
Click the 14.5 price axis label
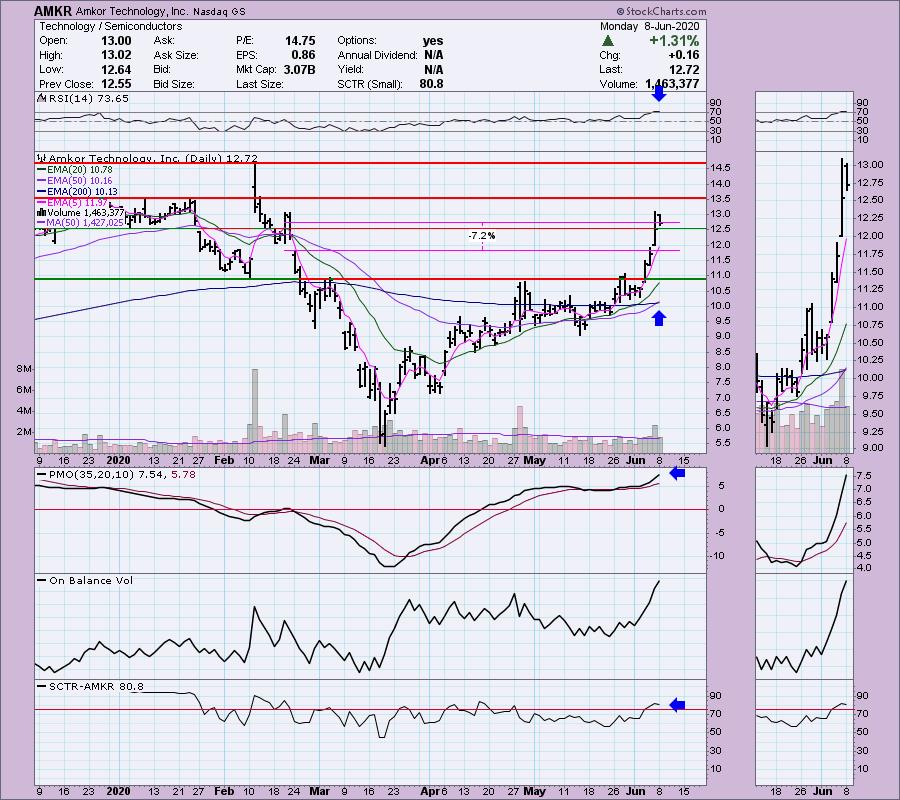pyautogui.click(x=720, y=168)
